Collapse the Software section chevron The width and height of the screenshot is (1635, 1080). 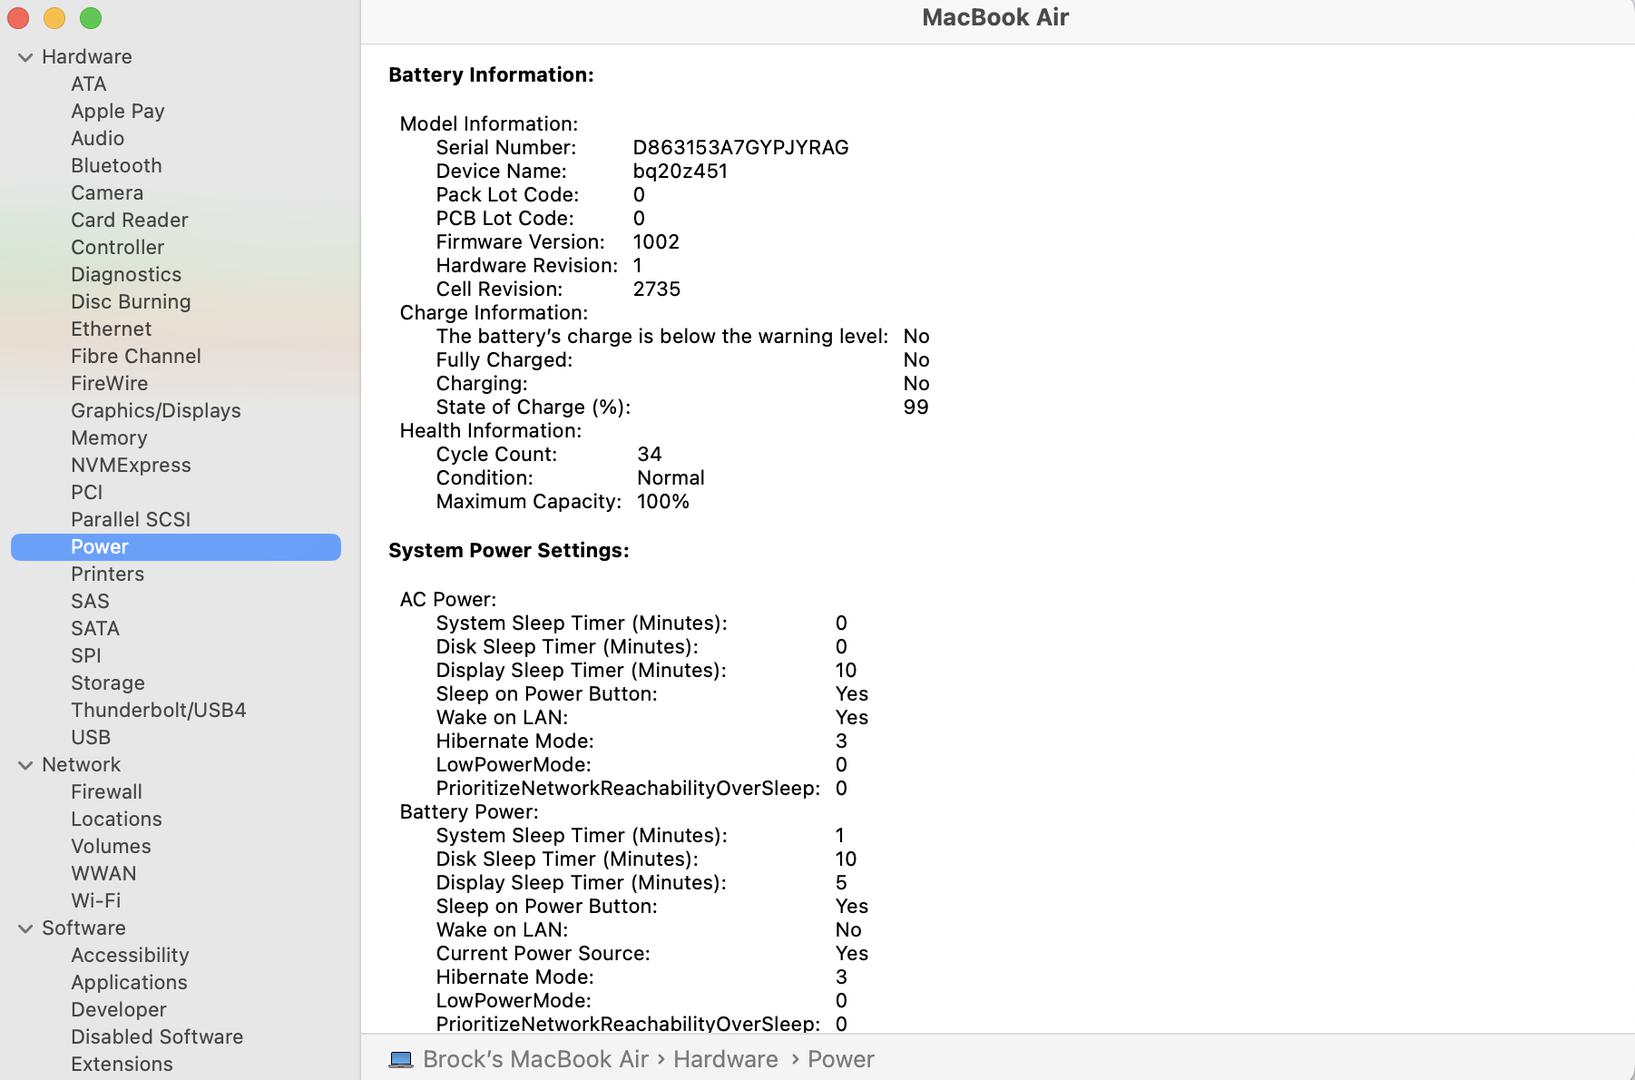coord(25,929)
